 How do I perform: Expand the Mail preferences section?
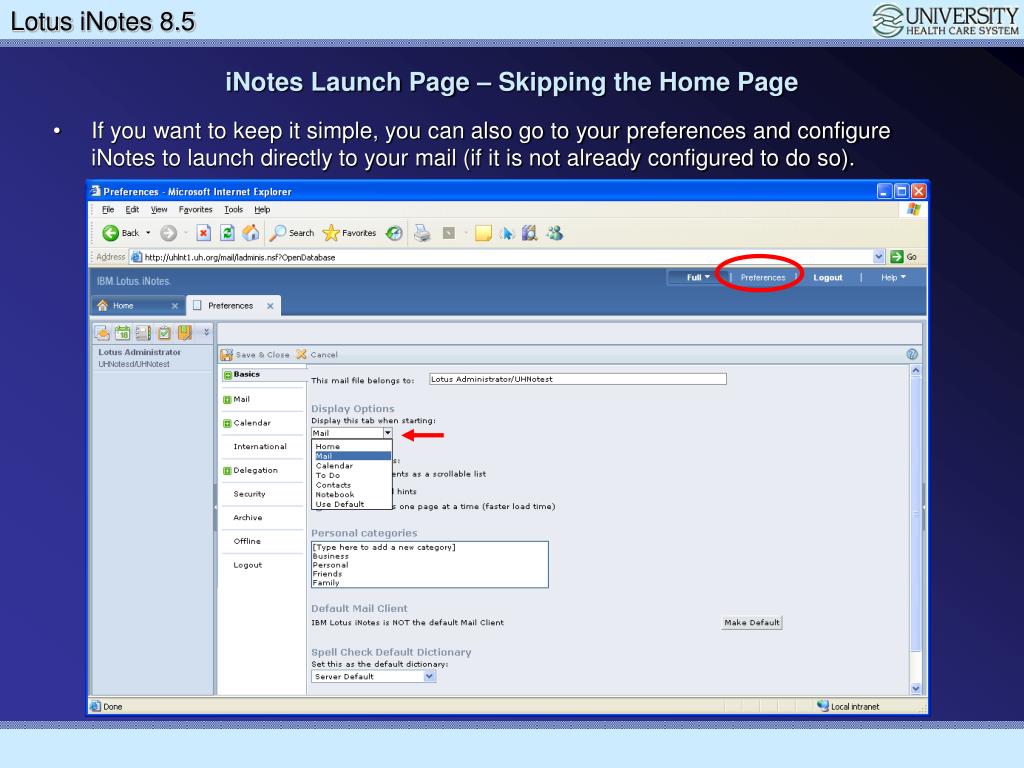tap(227, 400)
